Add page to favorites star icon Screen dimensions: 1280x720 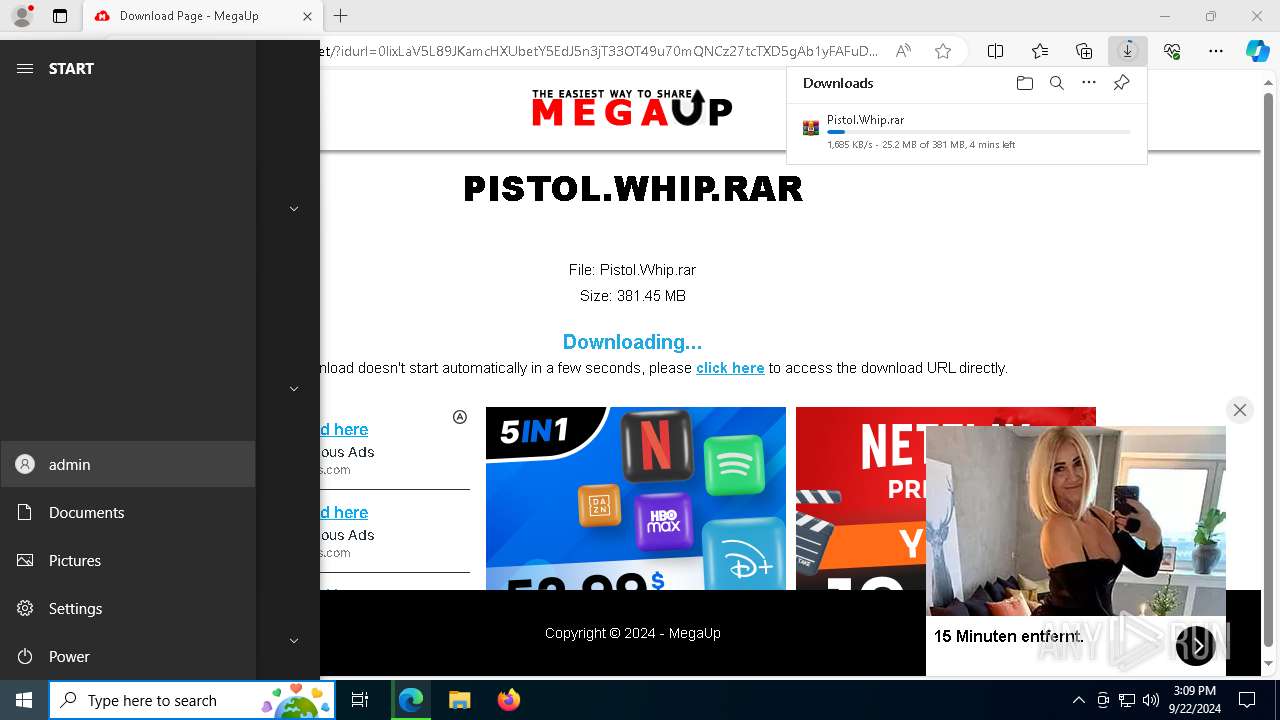coord(942,51)
